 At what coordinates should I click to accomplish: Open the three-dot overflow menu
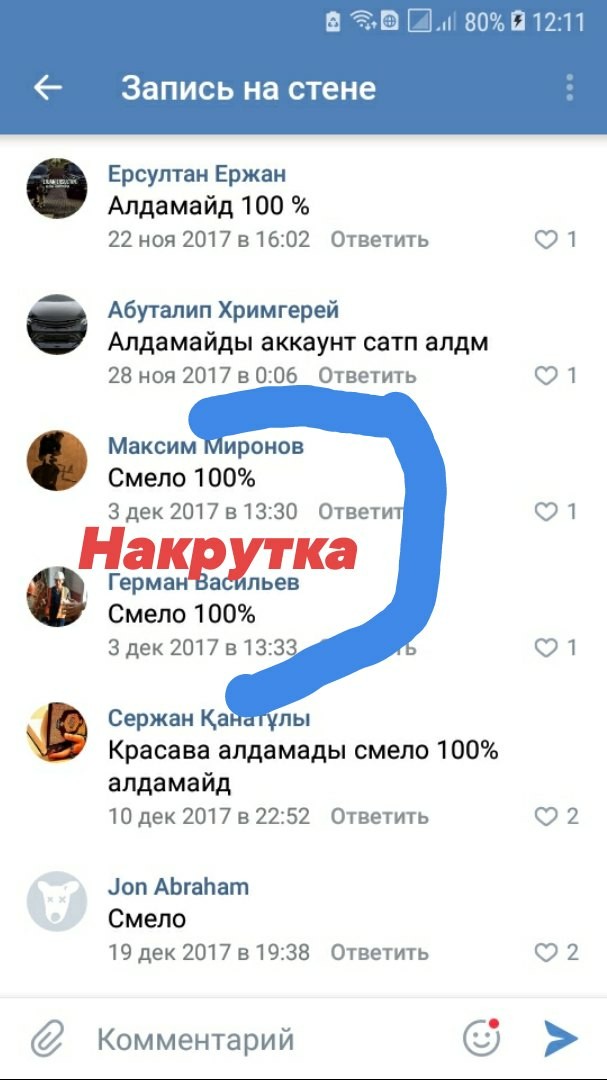click(x=569, y=88)
